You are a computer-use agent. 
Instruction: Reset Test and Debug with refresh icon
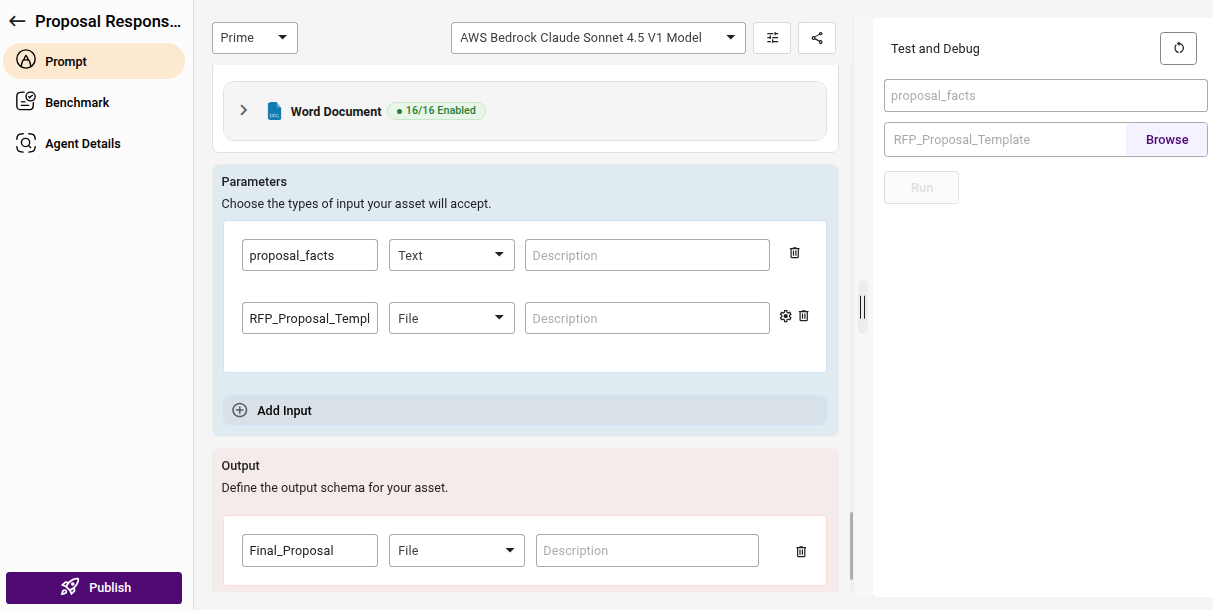[x=1178, y=48]
